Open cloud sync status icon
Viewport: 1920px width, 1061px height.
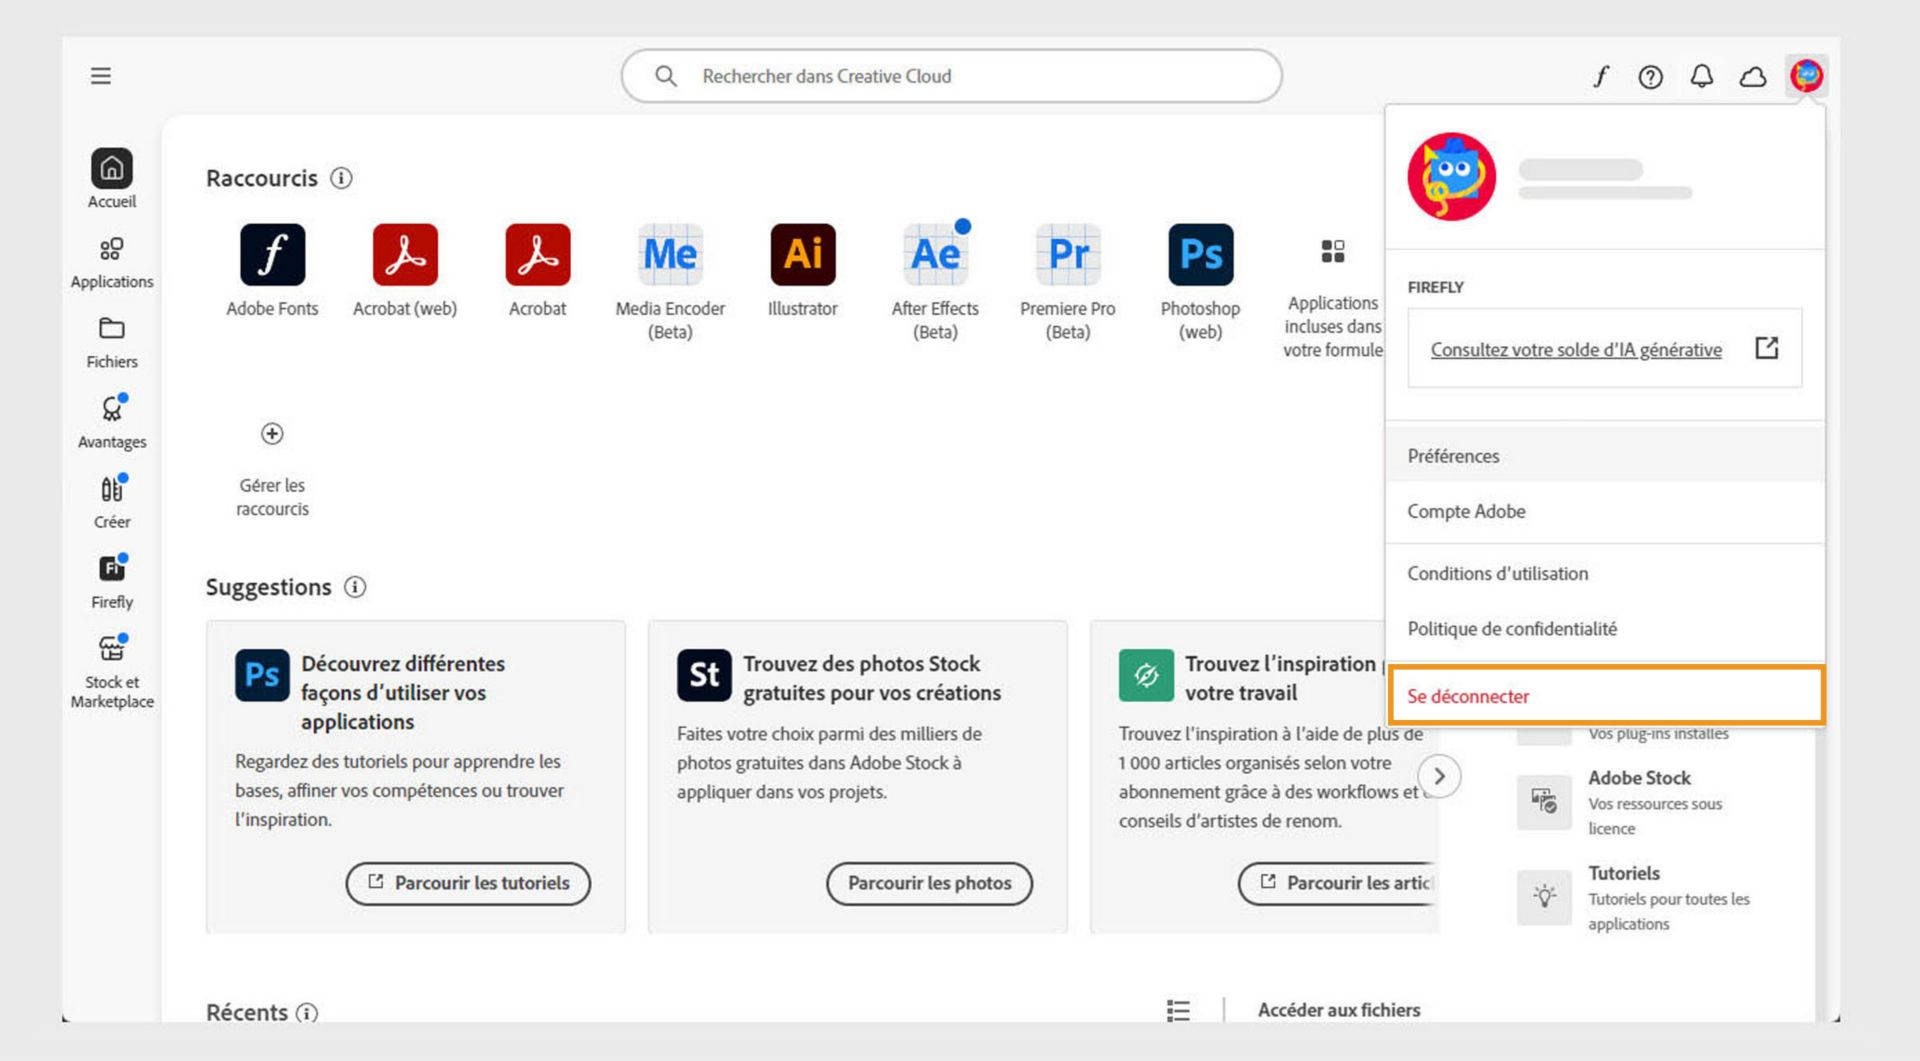point(1753,77)
